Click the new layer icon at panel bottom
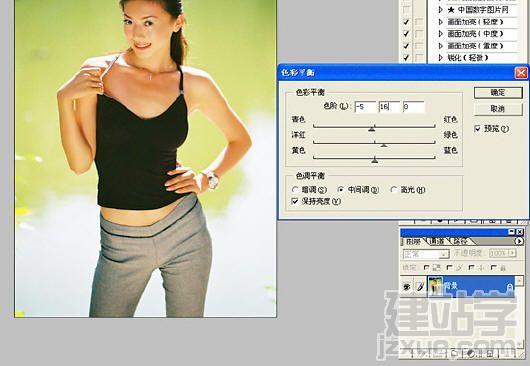The width and height of the screenshot is (530, 366). pyautogui.click(x=490, y=353)
